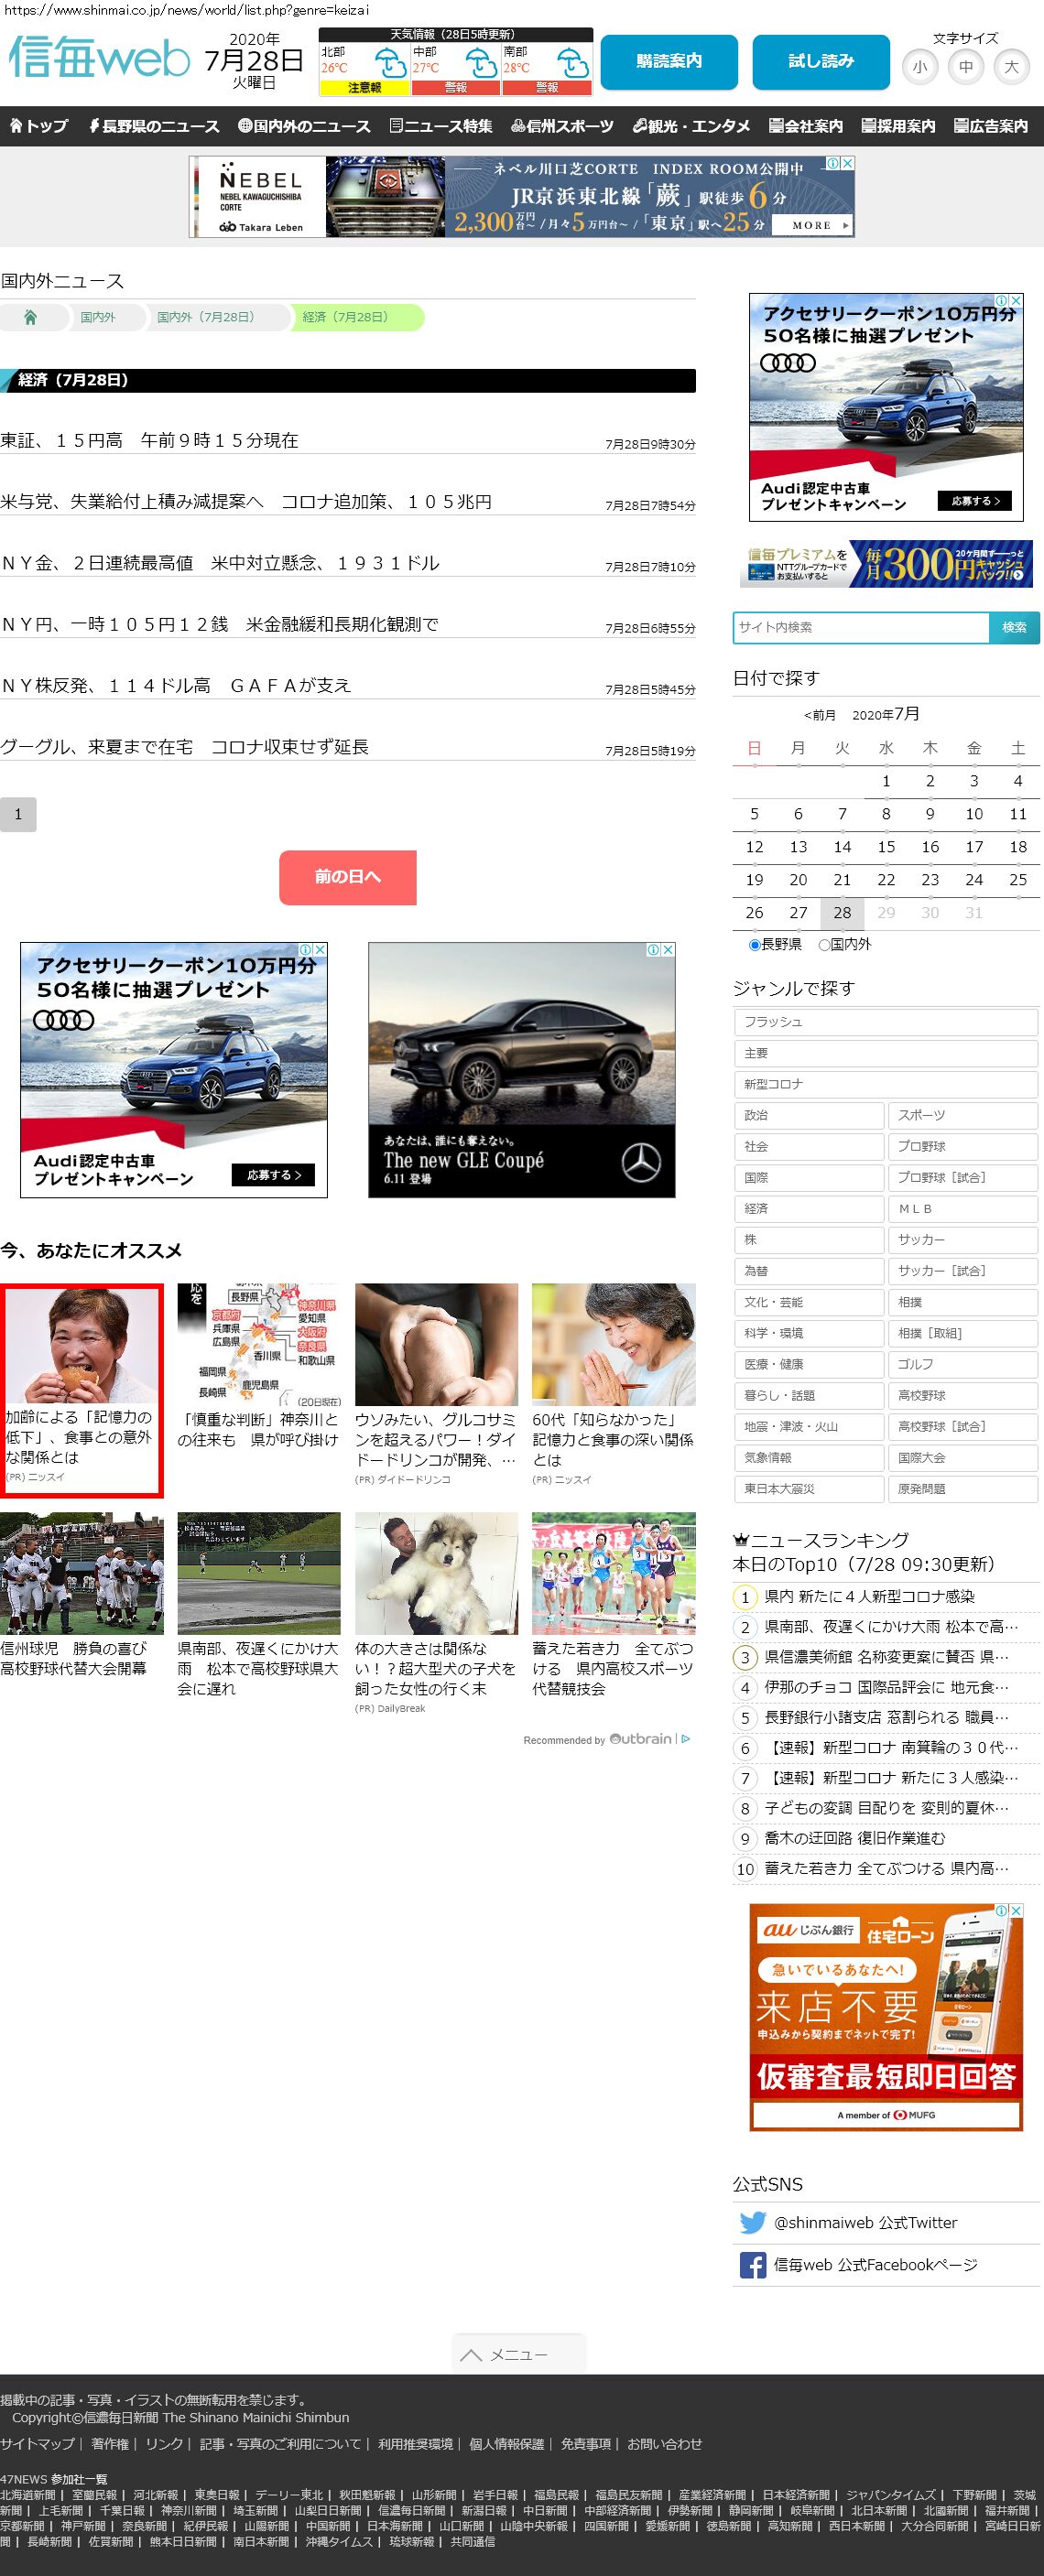Expand the メニュー footer tab
This screenshot has width=1044, height=2576.
coord(518,2354)
